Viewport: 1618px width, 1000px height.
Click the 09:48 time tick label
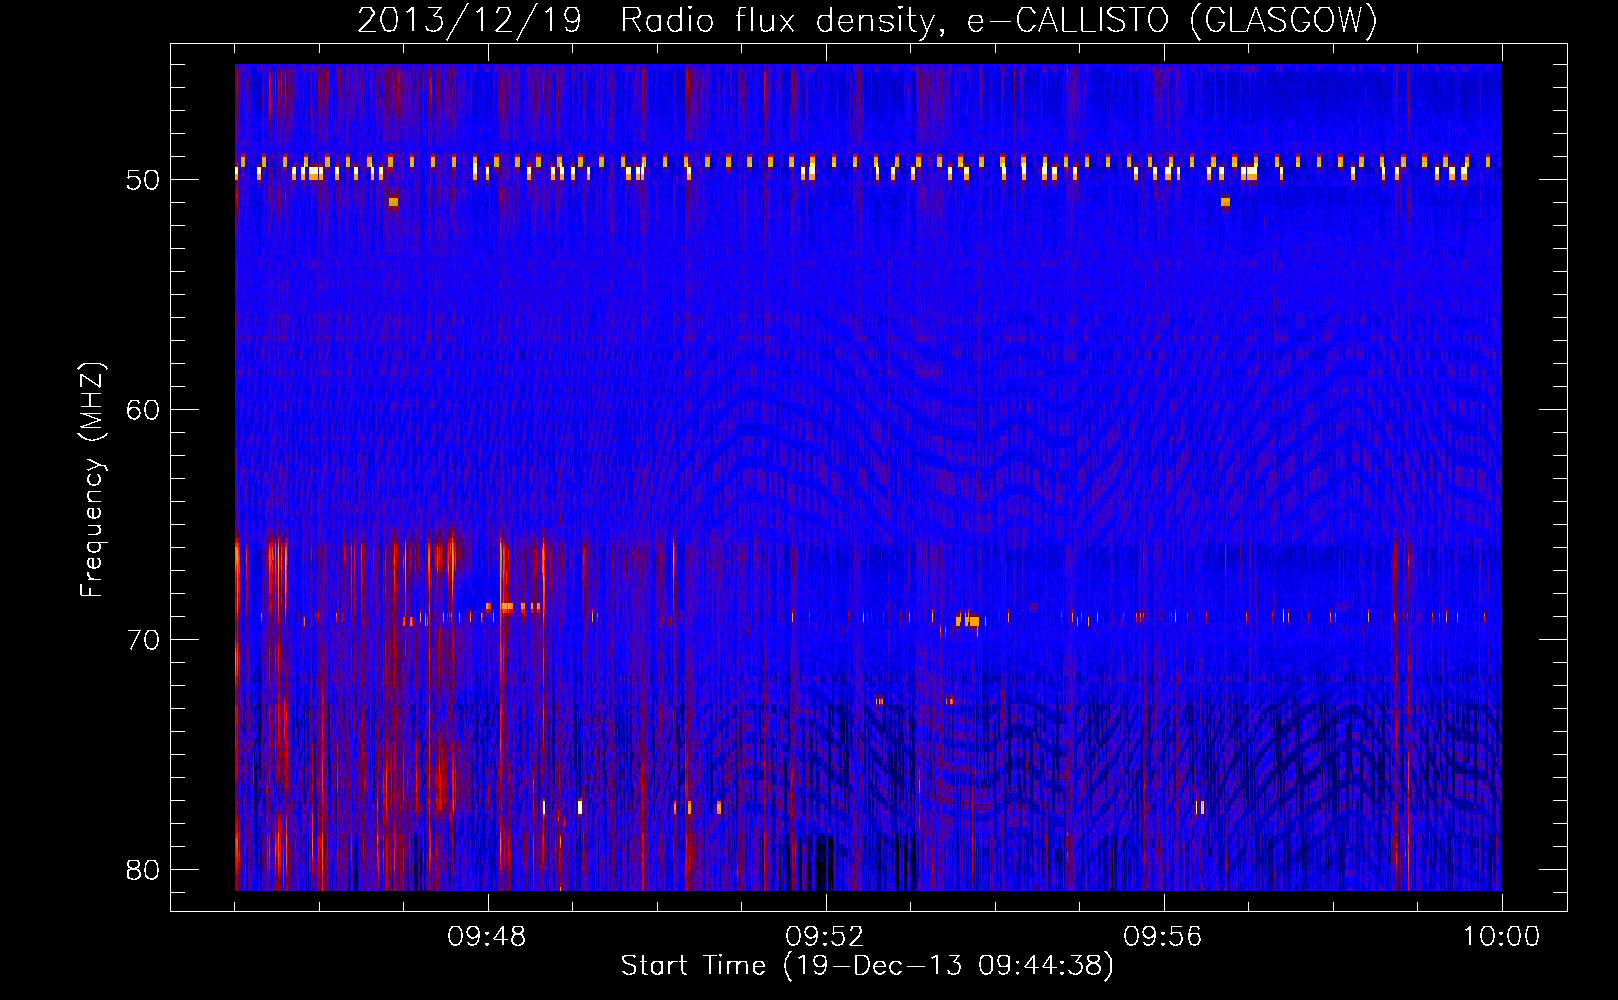coord(487,937)
